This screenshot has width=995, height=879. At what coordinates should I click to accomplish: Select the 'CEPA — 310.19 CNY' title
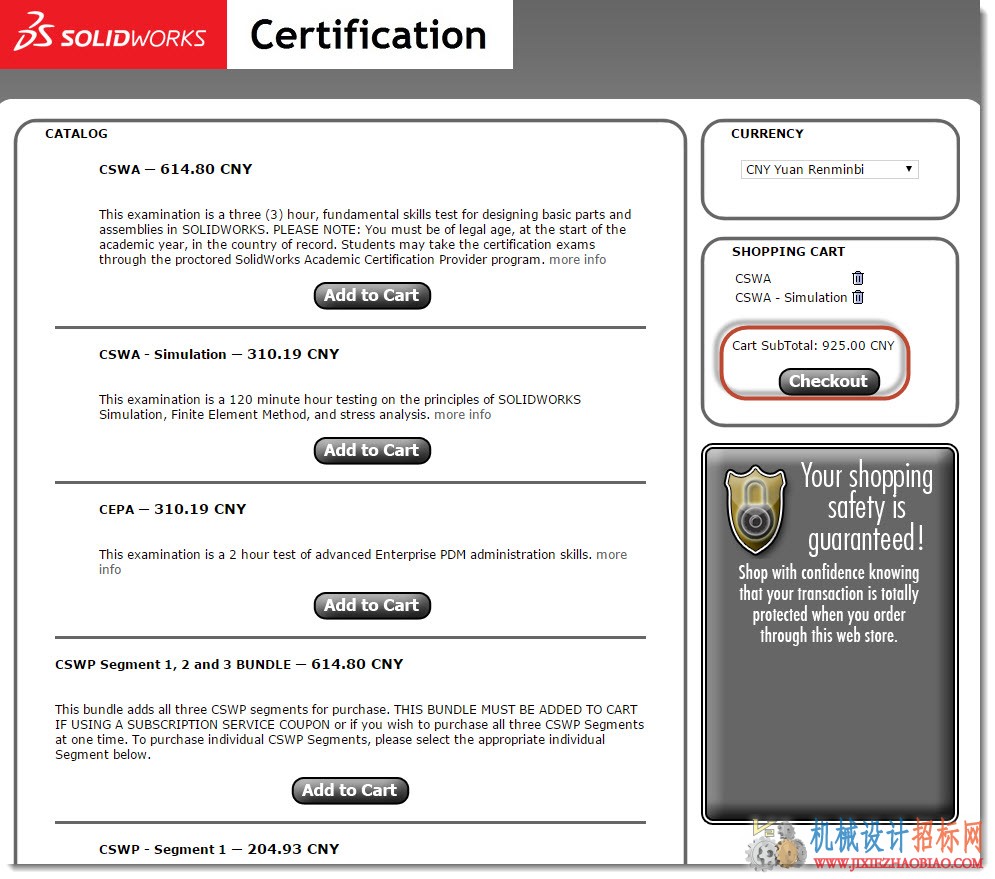tap(173, 510)
